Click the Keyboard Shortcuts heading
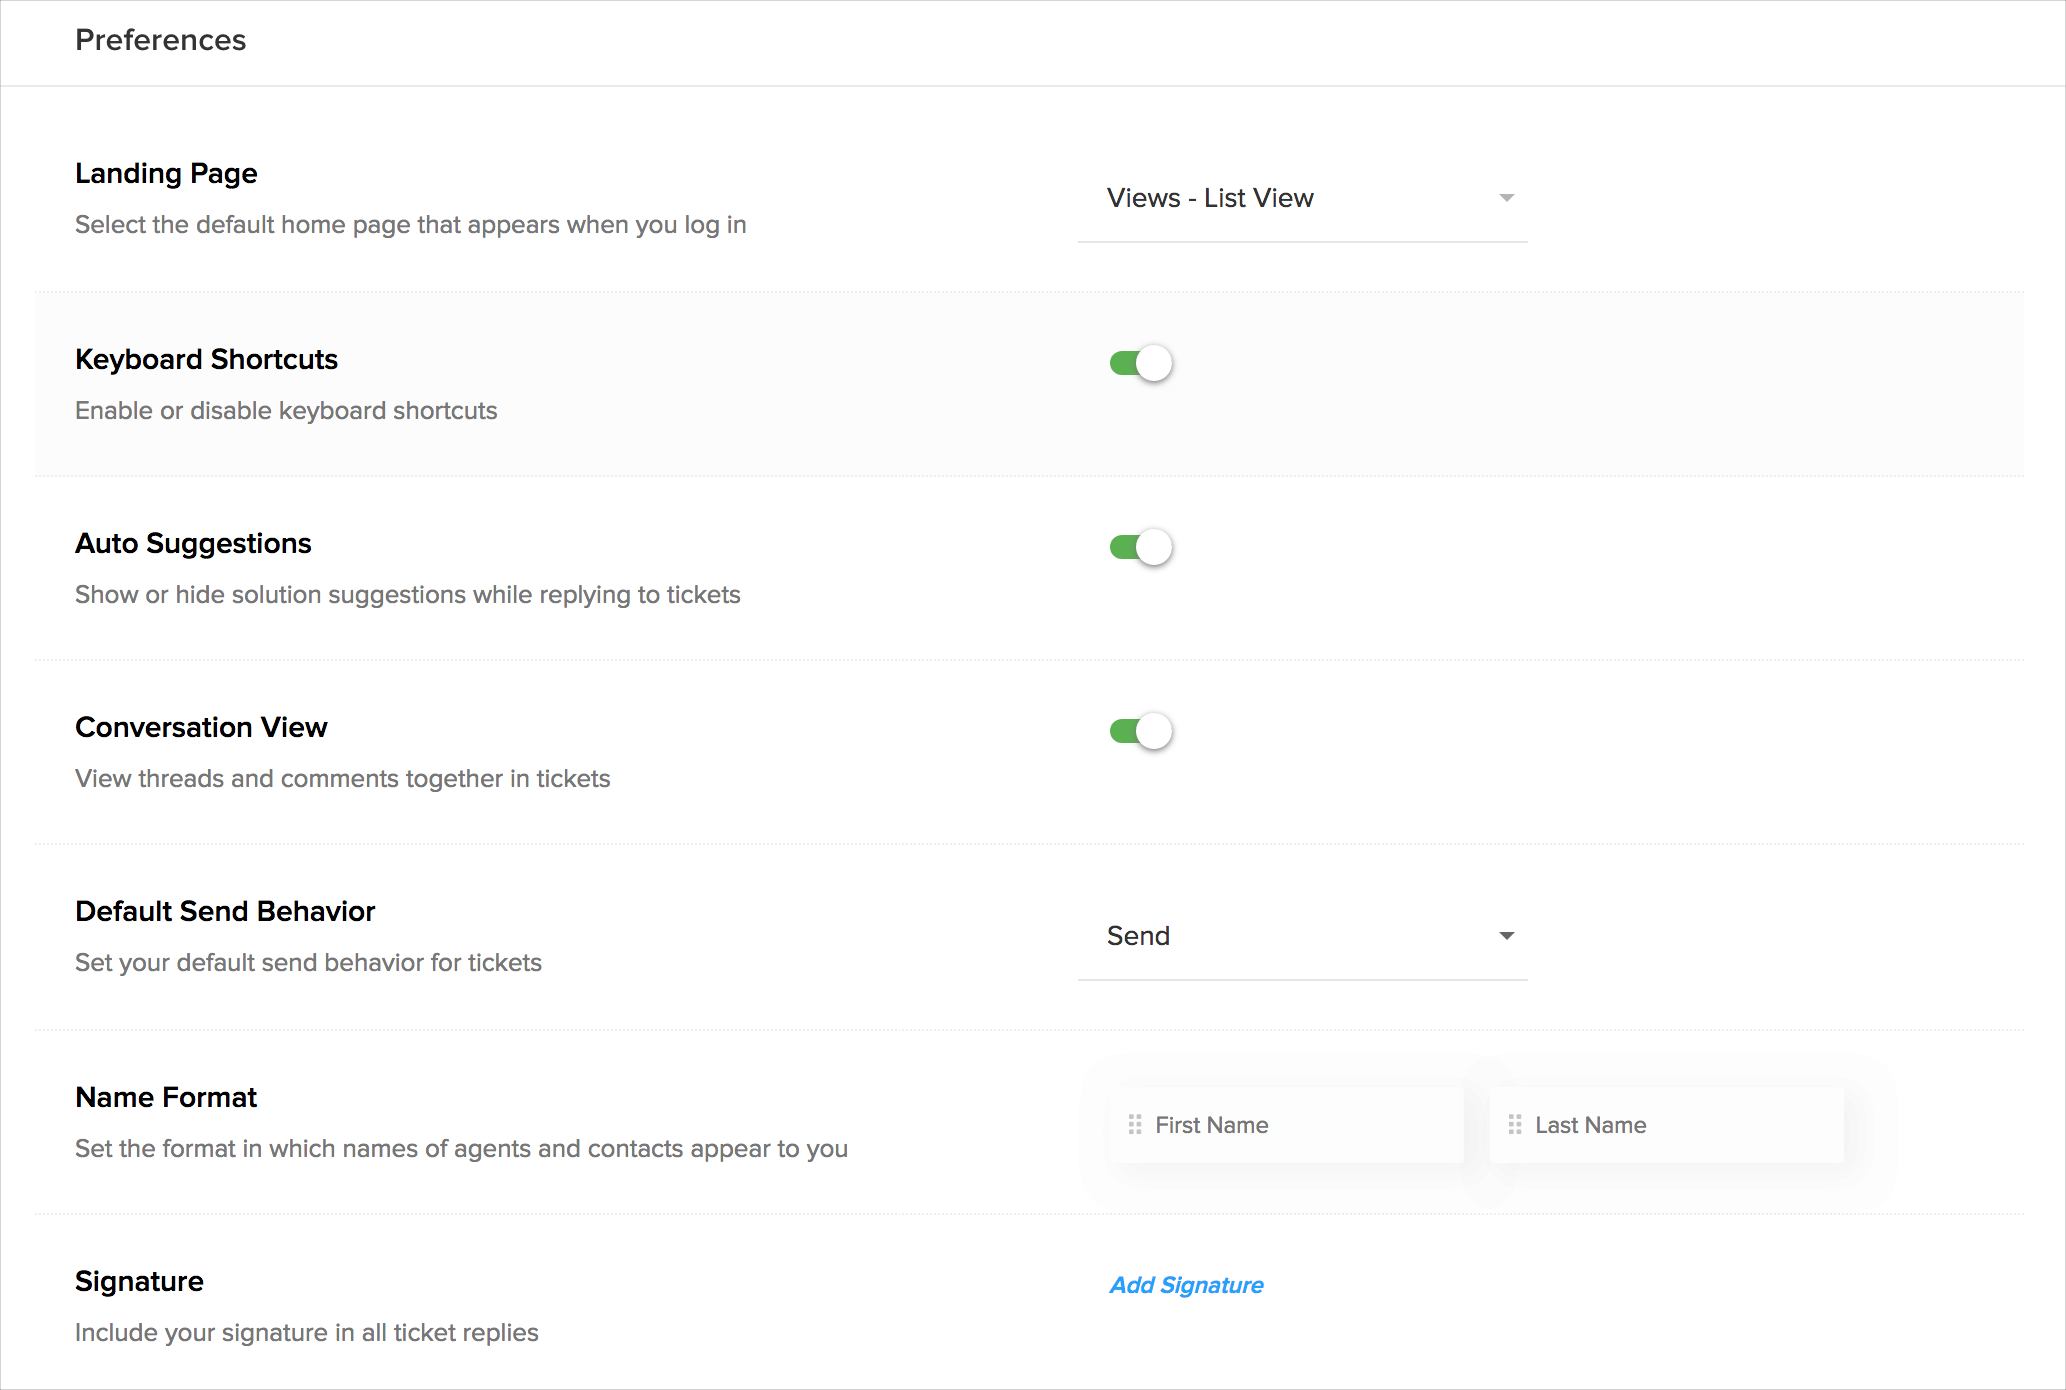 tap(206, 359)
